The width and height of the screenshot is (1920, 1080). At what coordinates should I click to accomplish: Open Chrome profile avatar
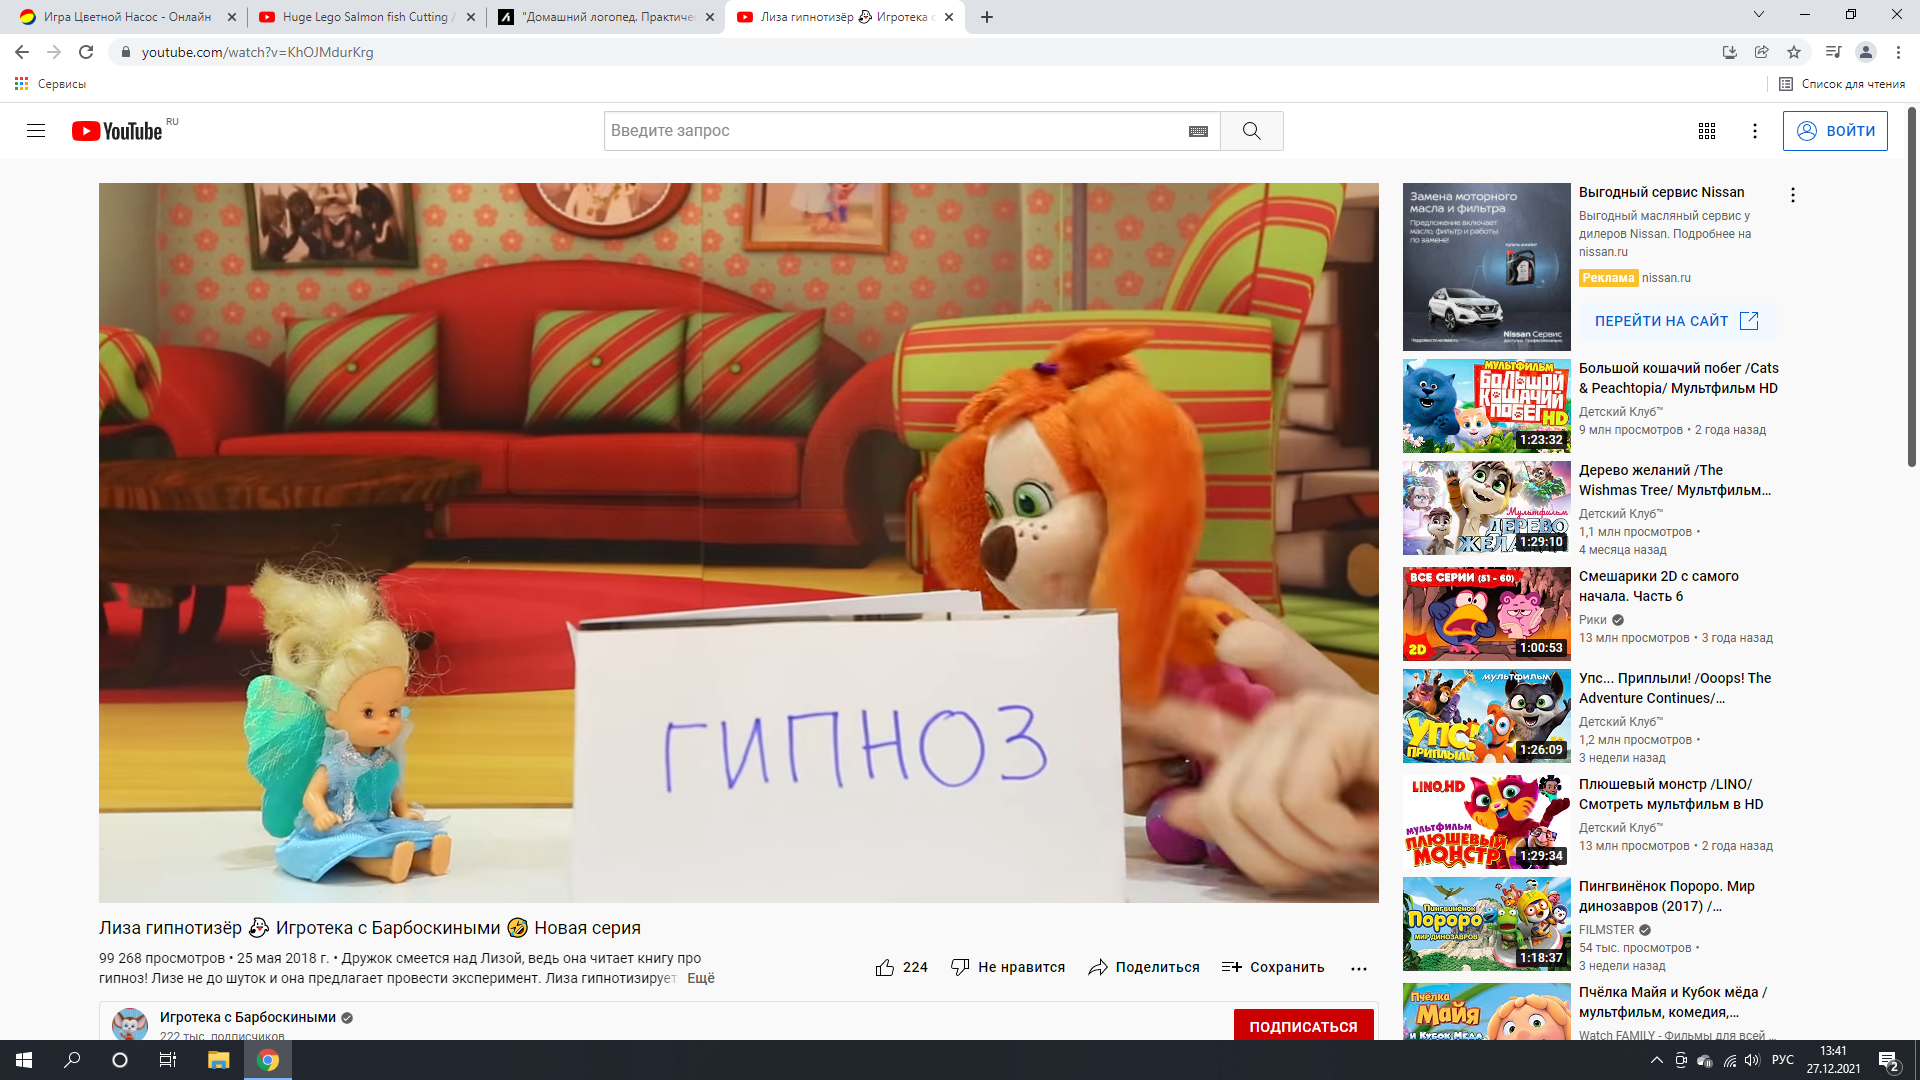(1866, 52)
